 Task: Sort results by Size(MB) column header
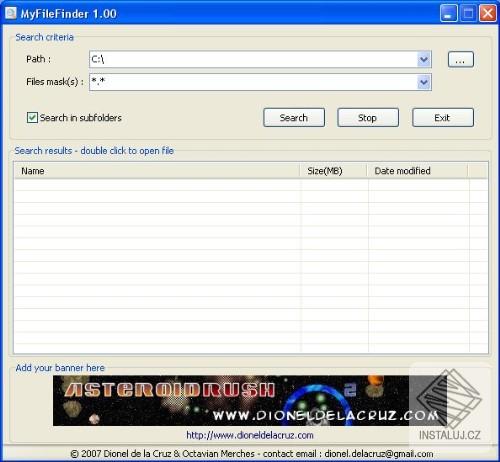(x=334, y=171)
